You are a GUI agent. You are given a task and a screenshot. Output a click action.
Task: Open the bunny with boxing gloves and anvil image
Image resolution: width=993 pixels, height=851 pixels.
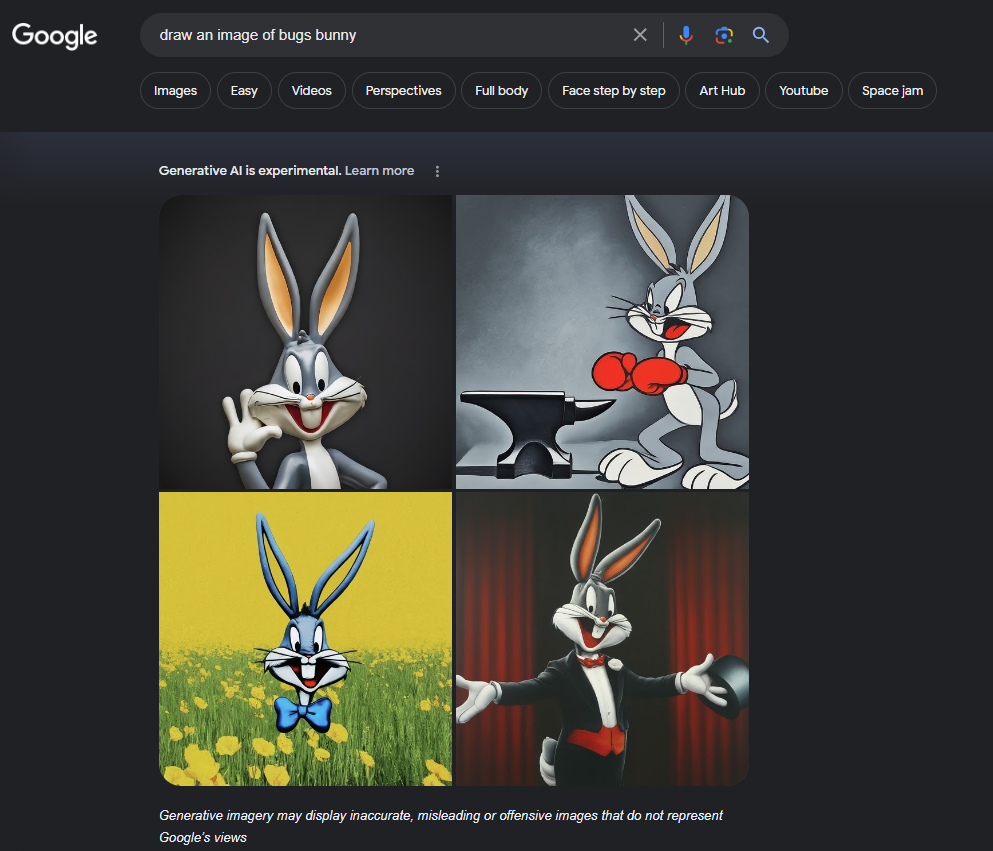coord(602,342)
